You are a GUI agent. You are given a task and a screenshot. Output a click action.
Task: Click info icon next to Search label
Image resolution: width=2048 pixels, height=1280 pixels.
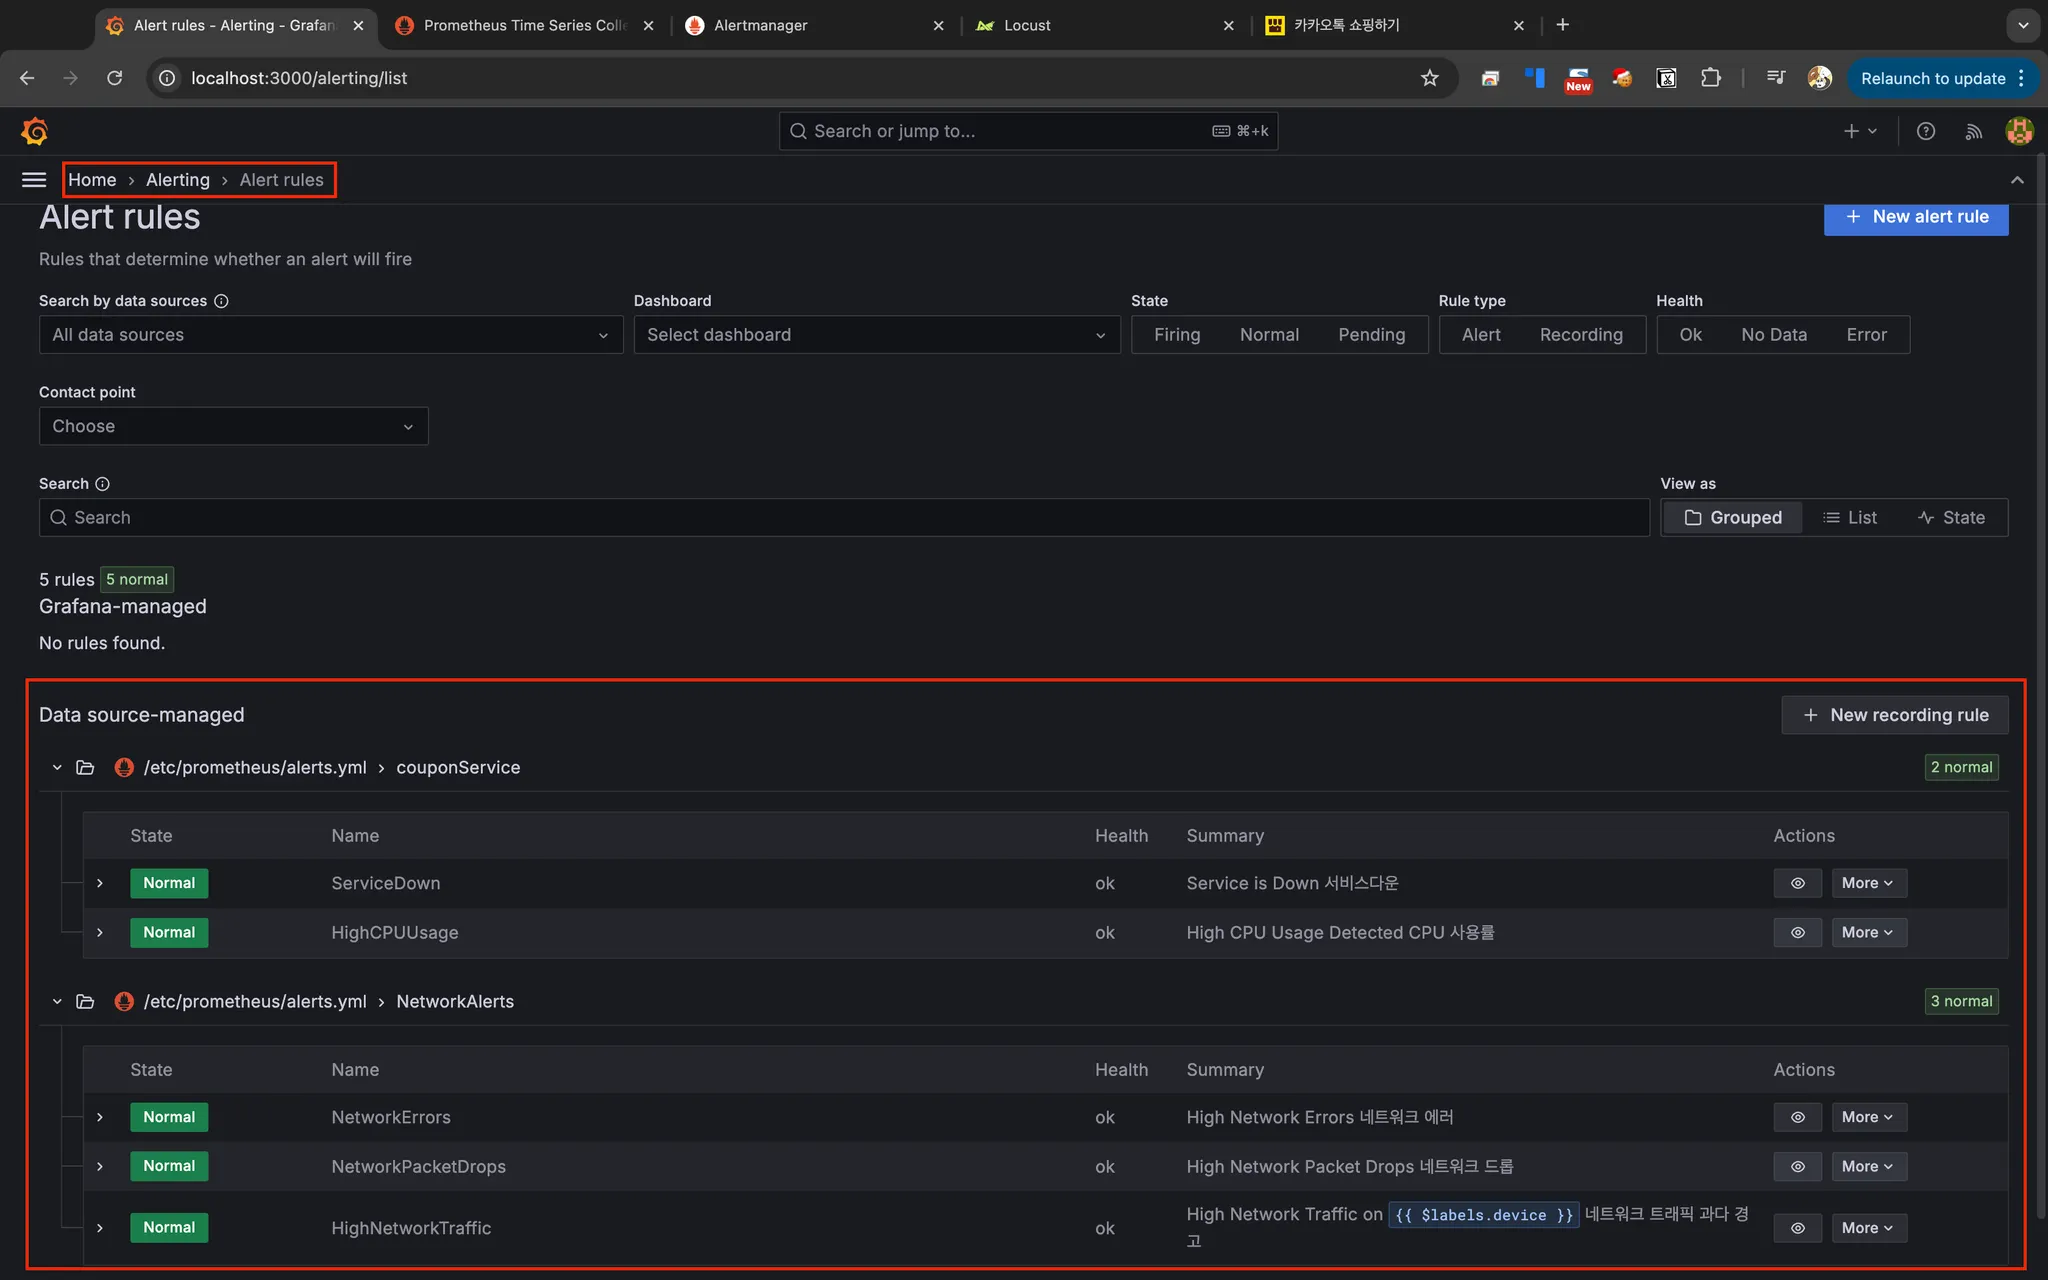pos(102,484)
